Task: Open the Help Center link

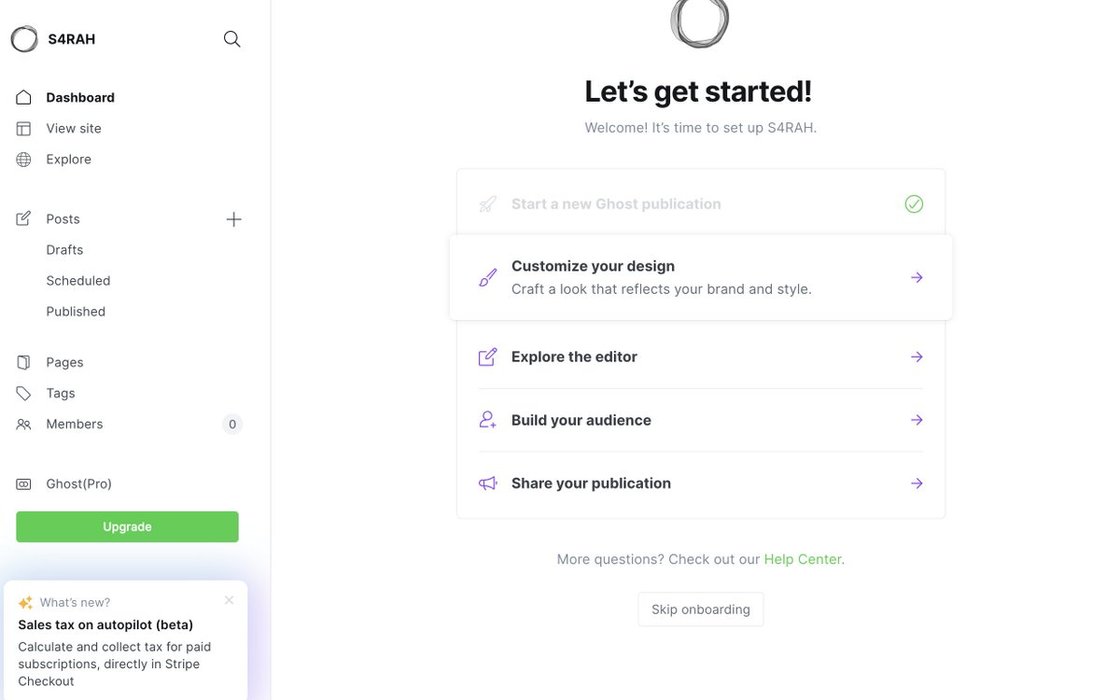Action: pos(803,559)
